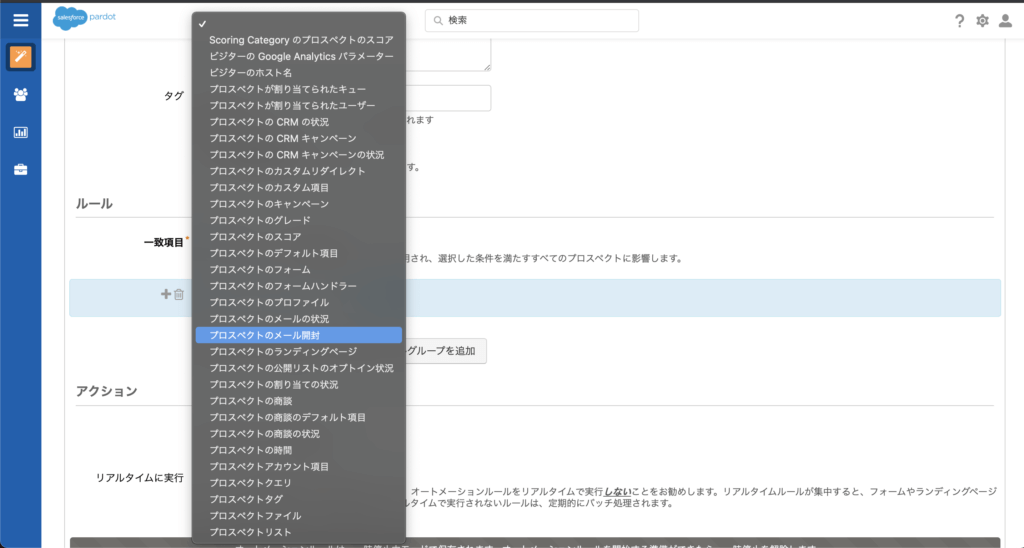The width and height of the screenshot is (1024, 548).
Task: Select ビジターの Google Analytics パラメーター
Action: 298,56
